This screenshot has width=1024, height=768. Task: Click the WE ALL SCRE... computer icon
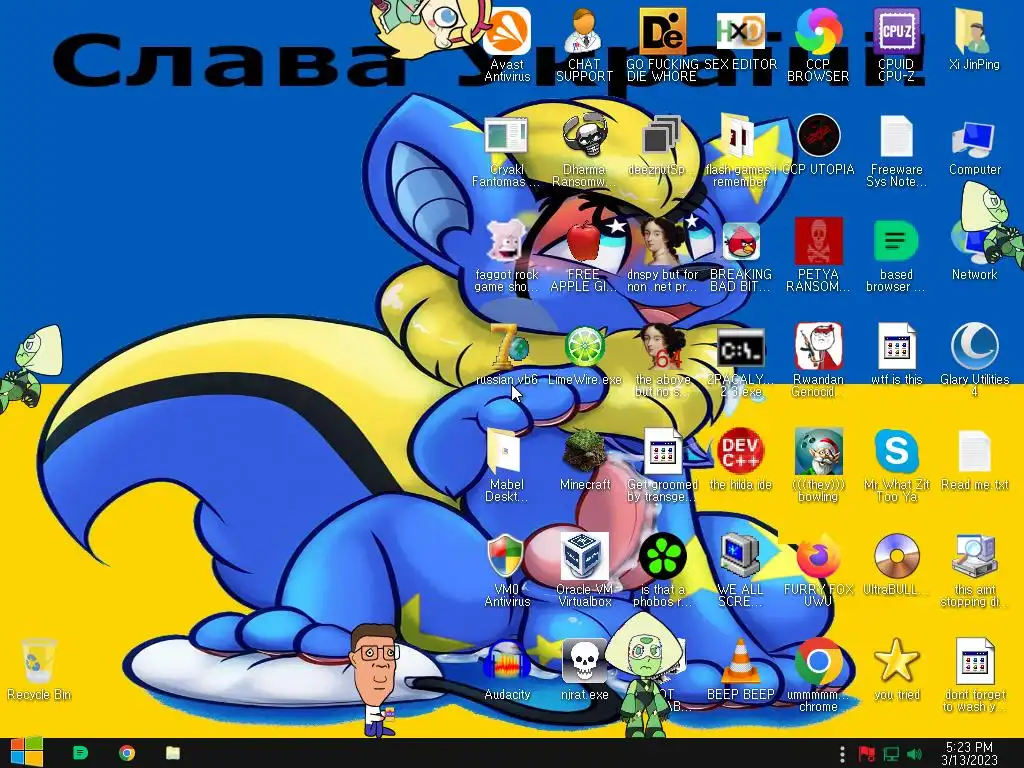point(741,571)
